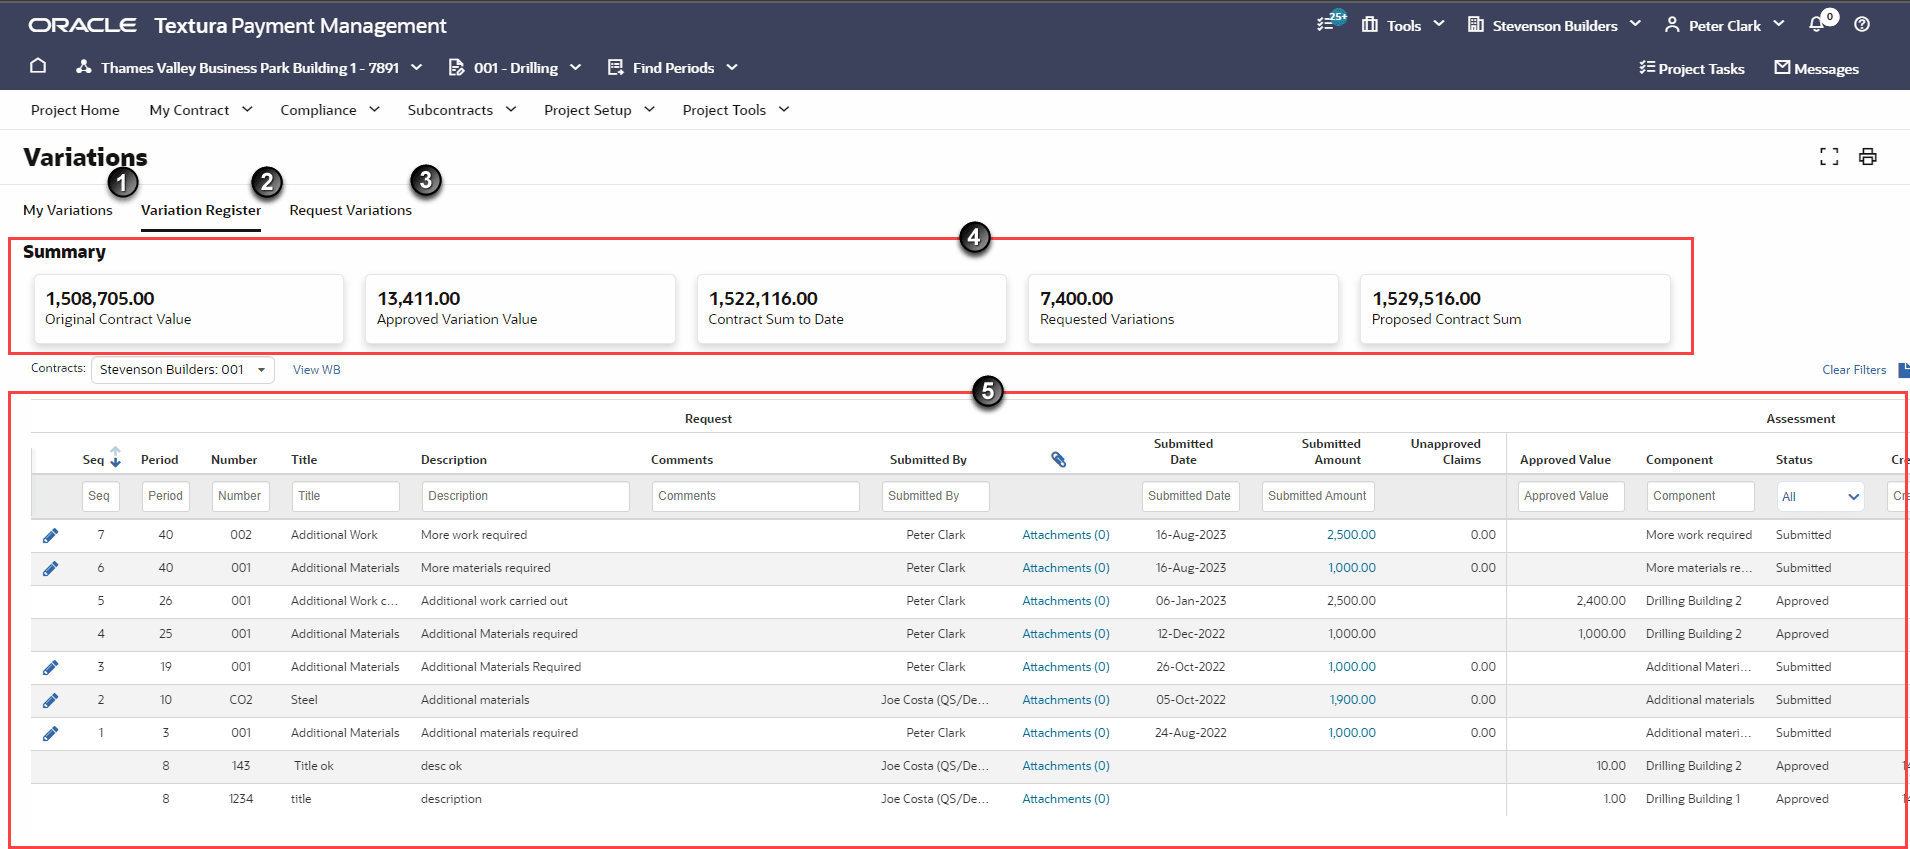This screenshot has width=1910, height=849.
Task: Expand the Stevenson Builders organization menu
Action: [1554, 25]
